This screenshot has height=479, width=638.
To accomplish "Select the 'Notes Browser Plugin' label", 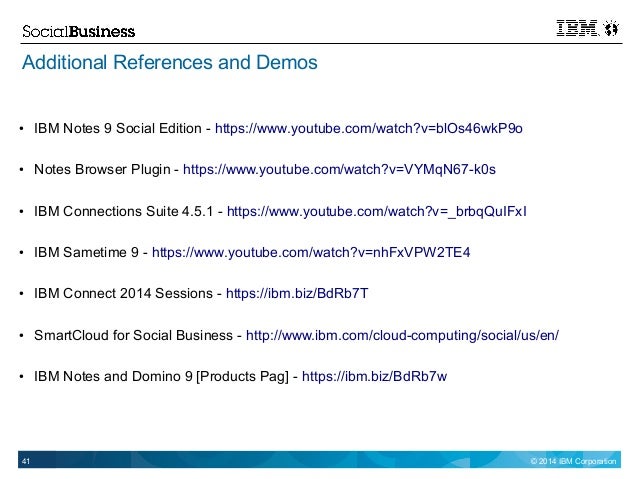I will coord(102,169).
